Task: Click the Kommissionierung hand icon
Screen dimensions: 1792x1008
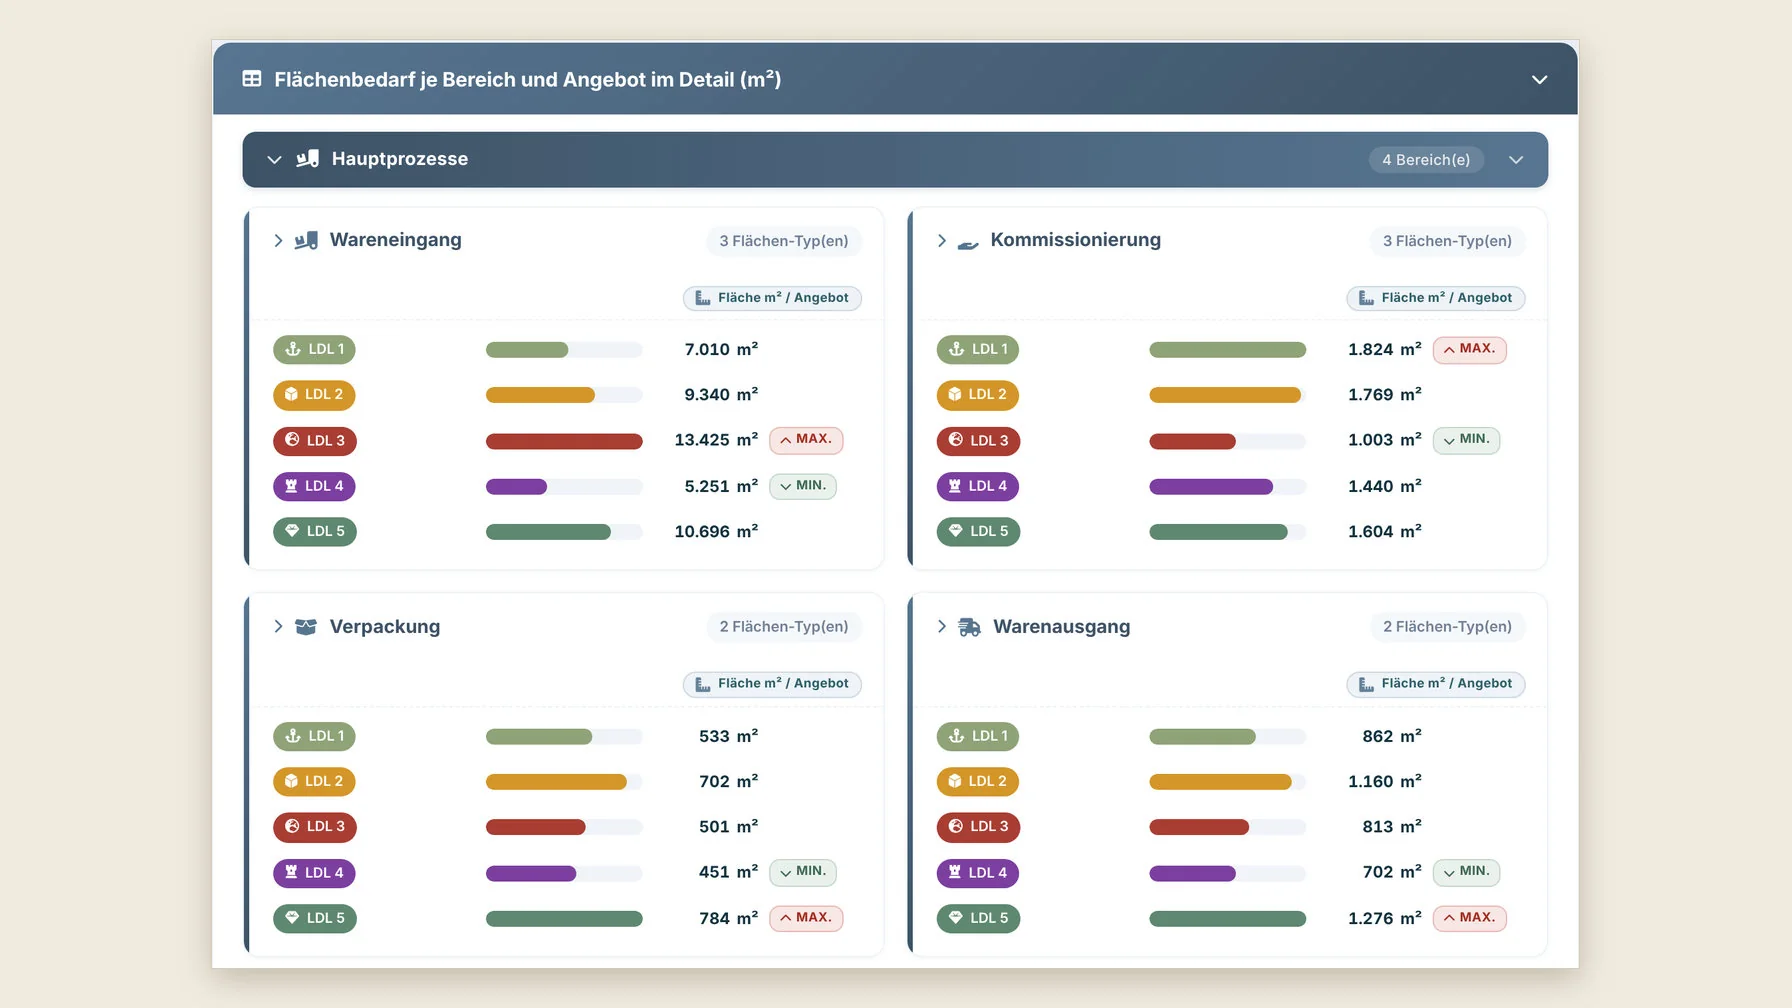Action: tap(968, 243)
